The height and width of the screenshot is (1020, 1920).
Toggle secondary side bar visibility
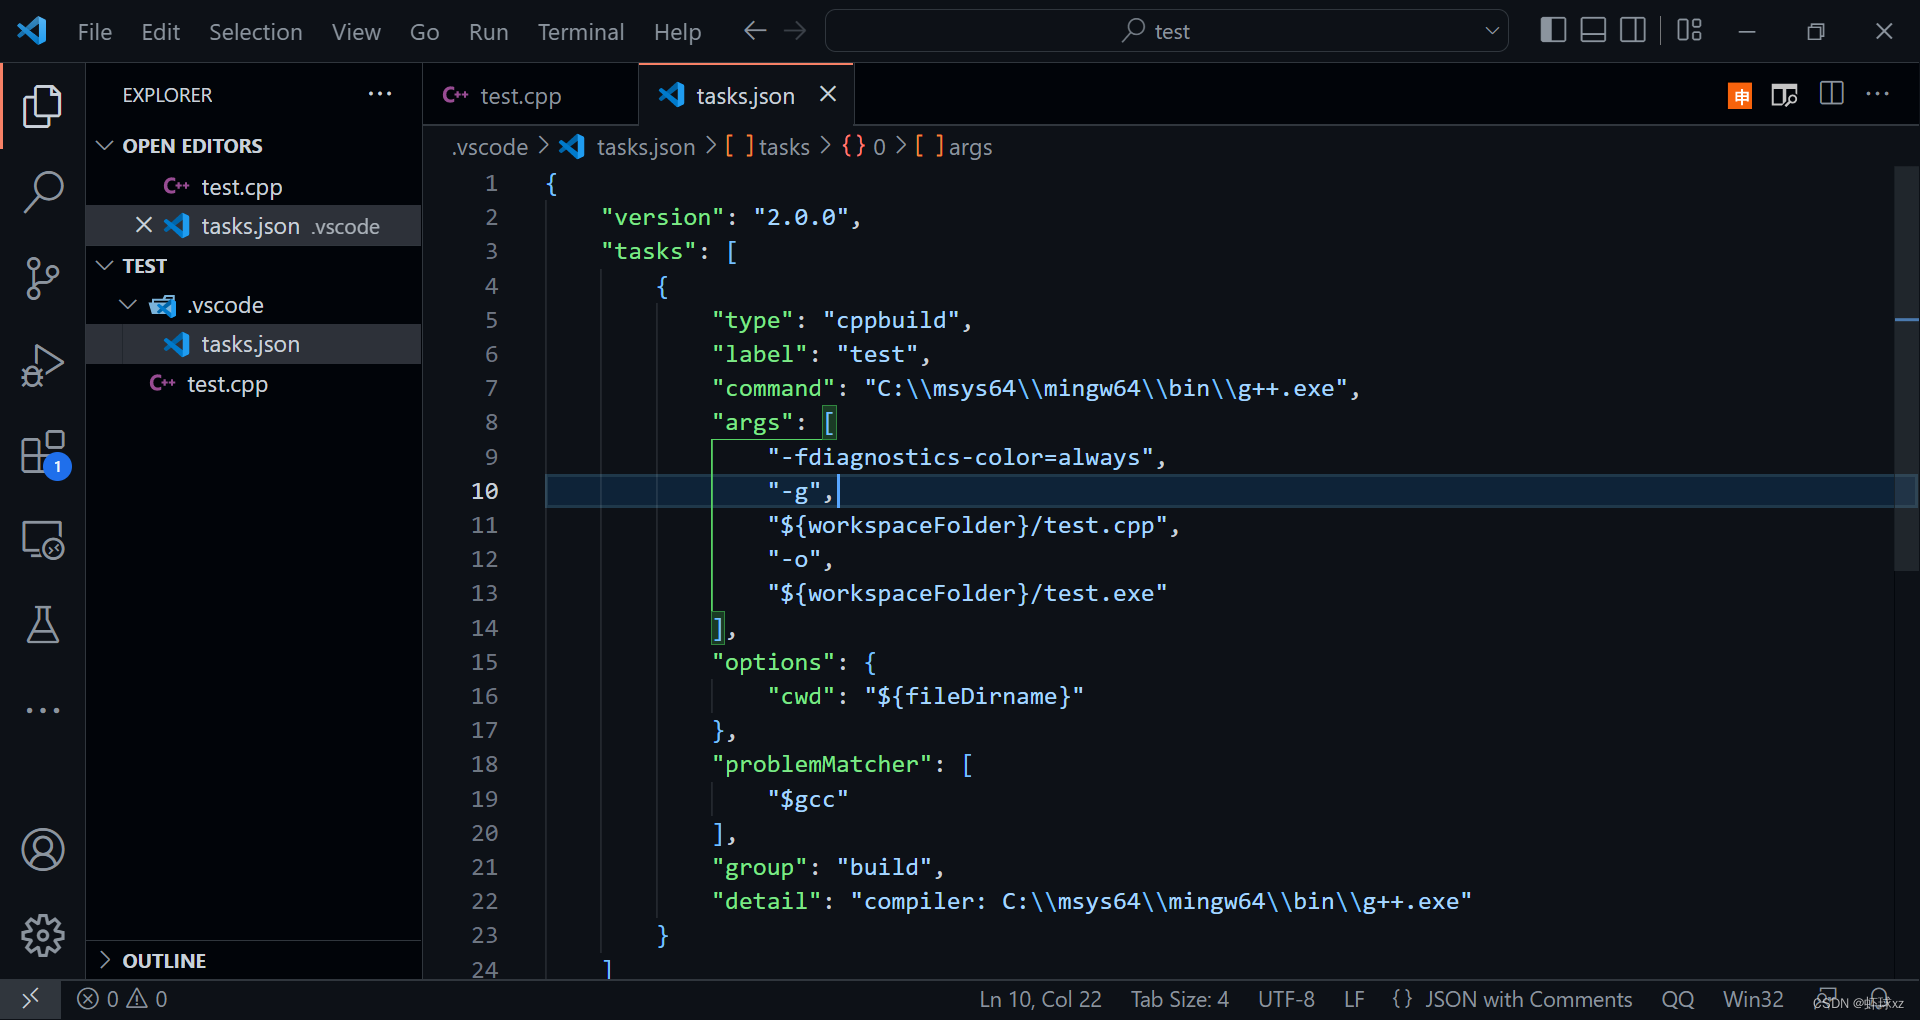coord(1633,31)
